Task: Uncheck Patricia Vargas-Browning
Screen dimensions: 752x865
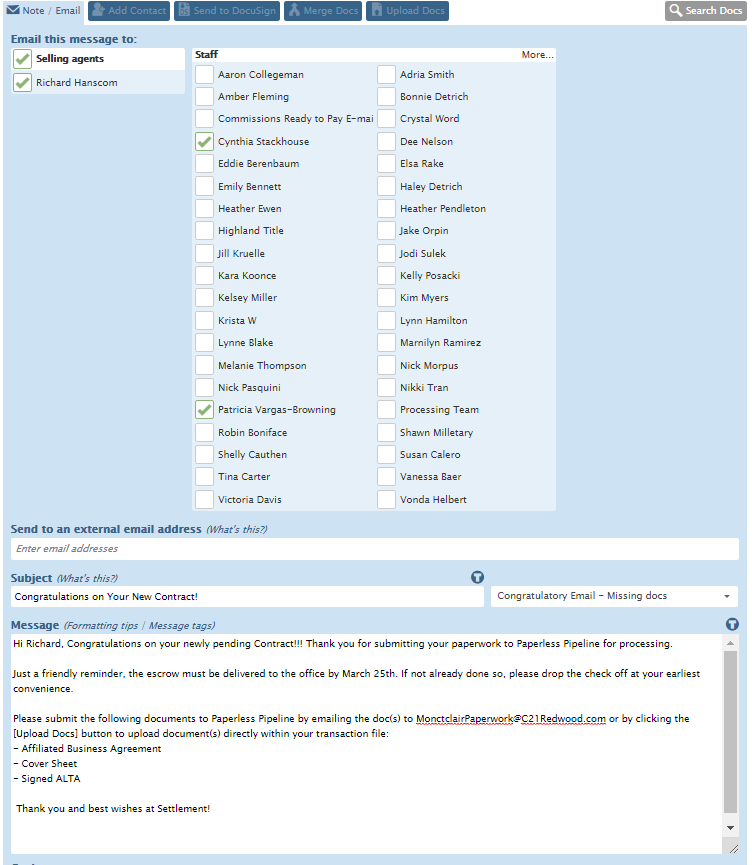Action: (x=204, y=410)
